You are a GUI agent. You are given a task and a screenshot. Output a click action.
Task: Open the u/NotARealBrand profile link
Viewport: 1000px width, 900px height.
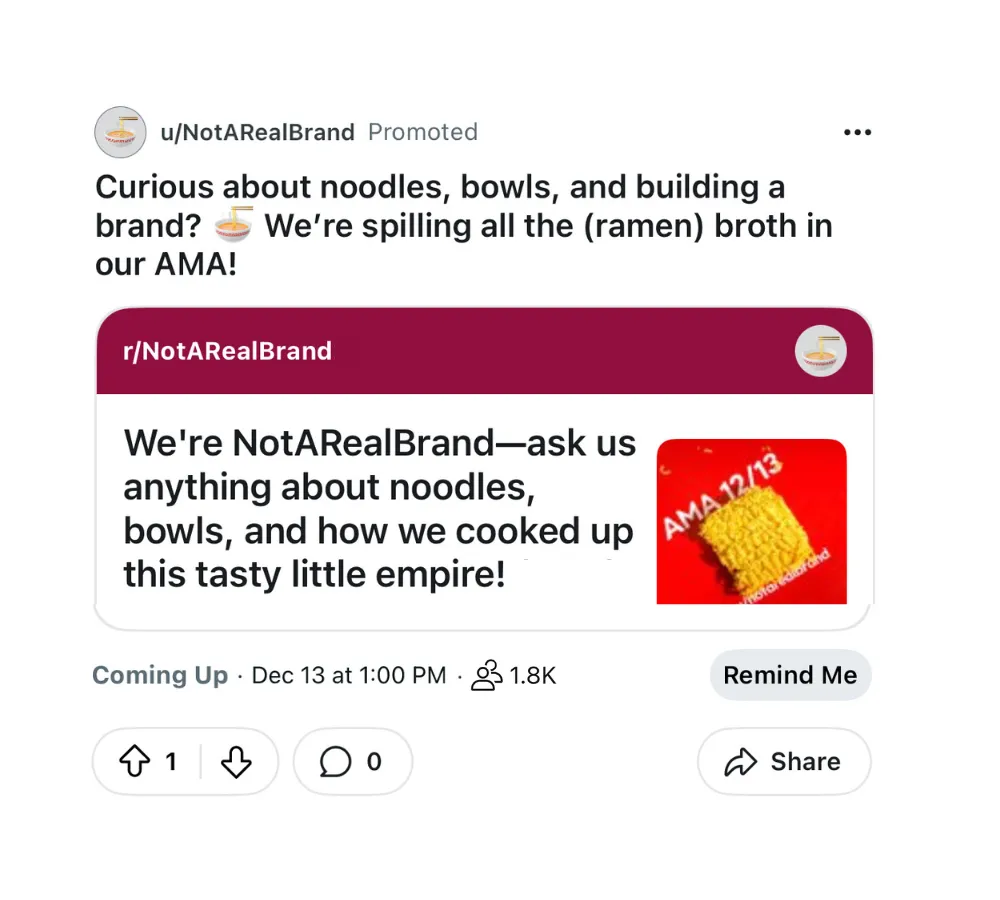click(x=257, y=132)
